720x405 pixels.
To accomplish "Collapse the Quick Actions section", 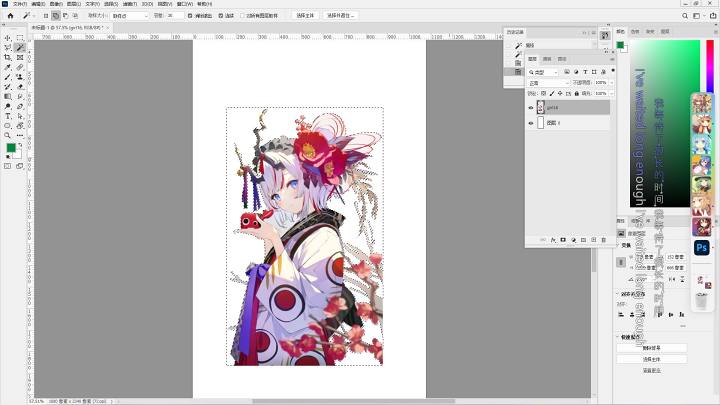I will coord(618,337).
